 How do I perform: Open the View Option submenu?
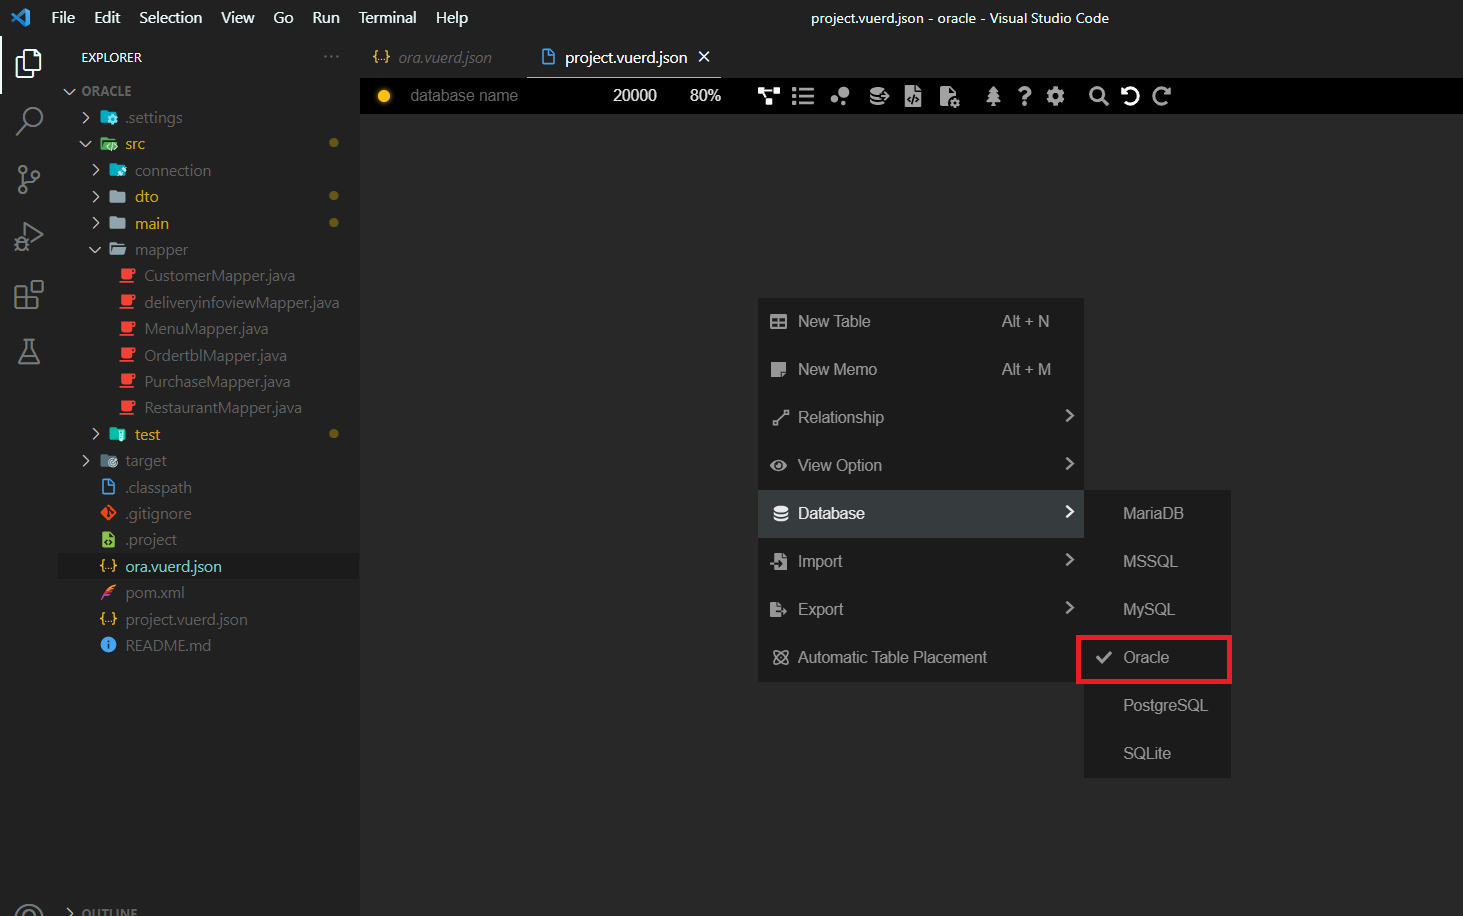(921, 466)
